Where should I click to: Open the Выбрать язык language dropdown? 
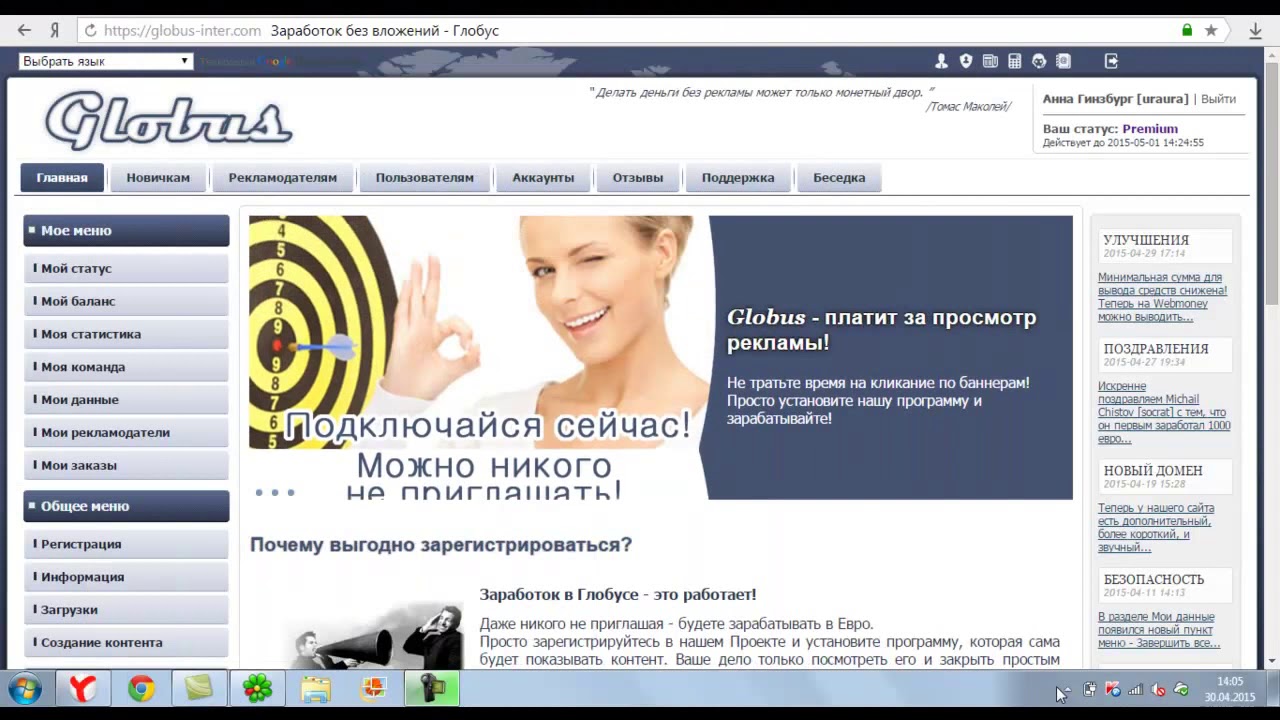tap(105, 61)
